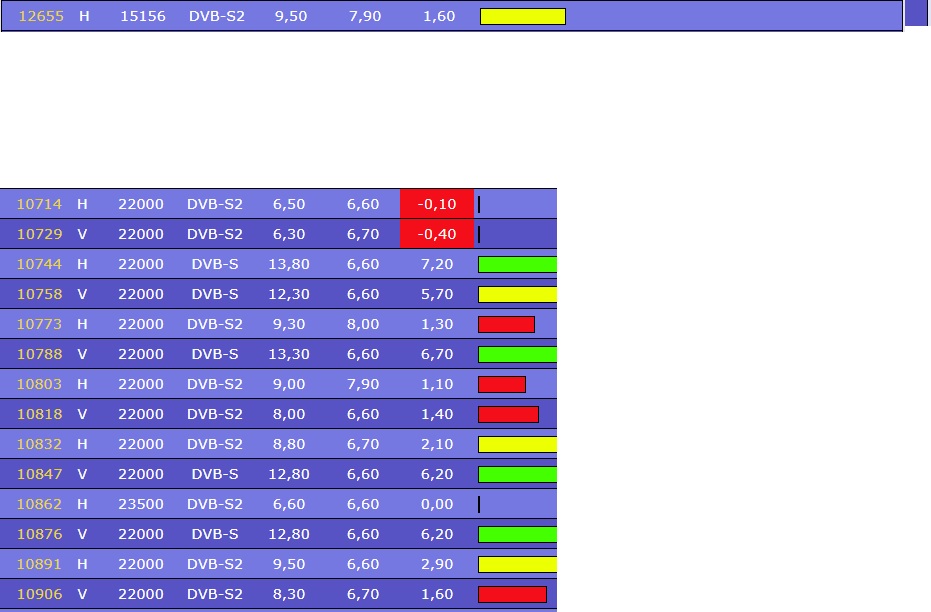Click the red -0,10 margin cell
The height and width of the screenshot is (612, 931).
437,204
